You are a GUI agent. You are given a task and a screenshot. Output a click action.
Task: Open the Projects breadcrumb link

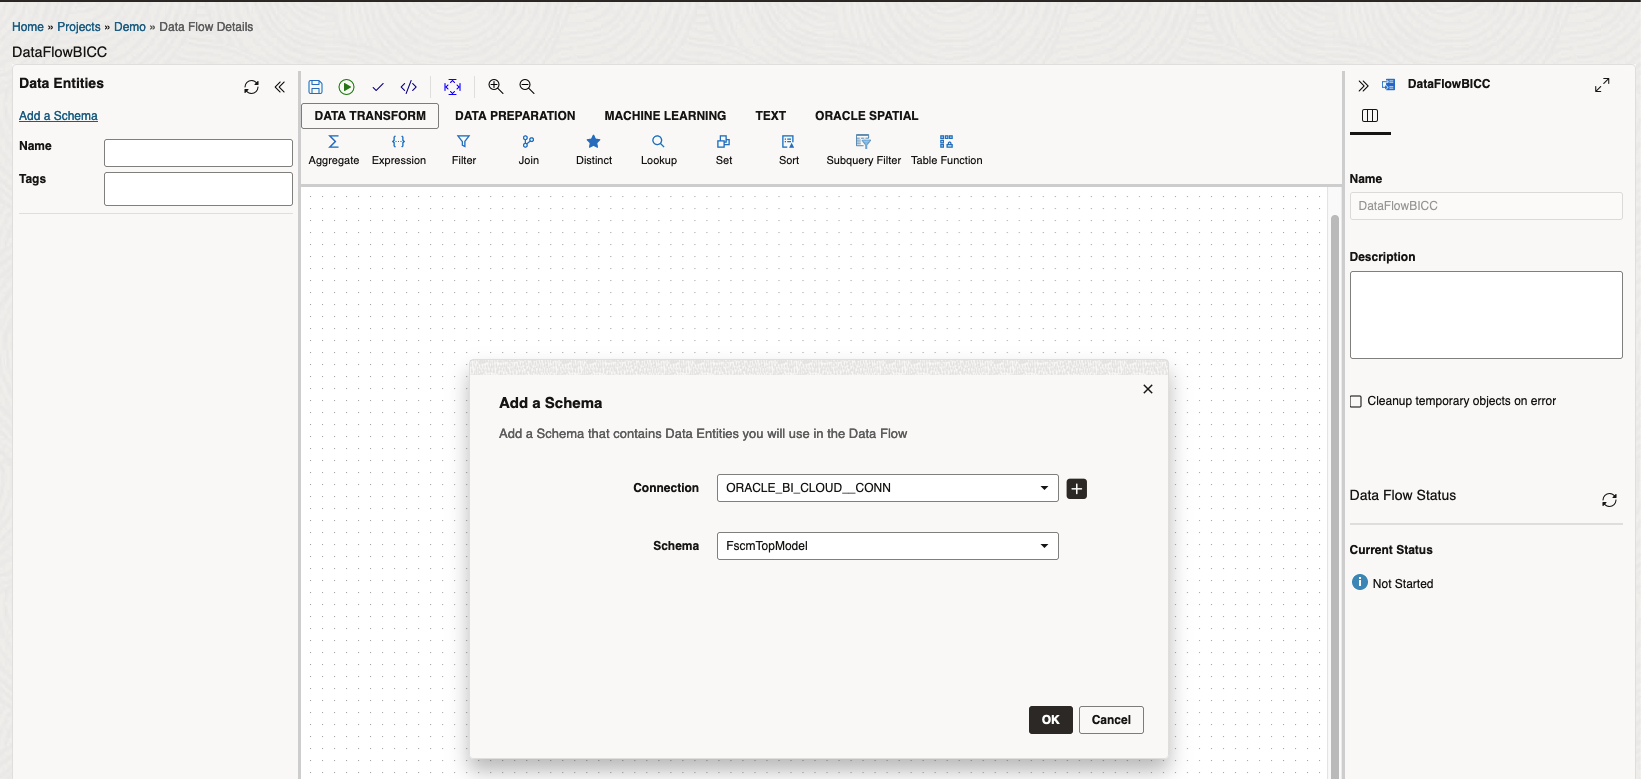(79, 27)
